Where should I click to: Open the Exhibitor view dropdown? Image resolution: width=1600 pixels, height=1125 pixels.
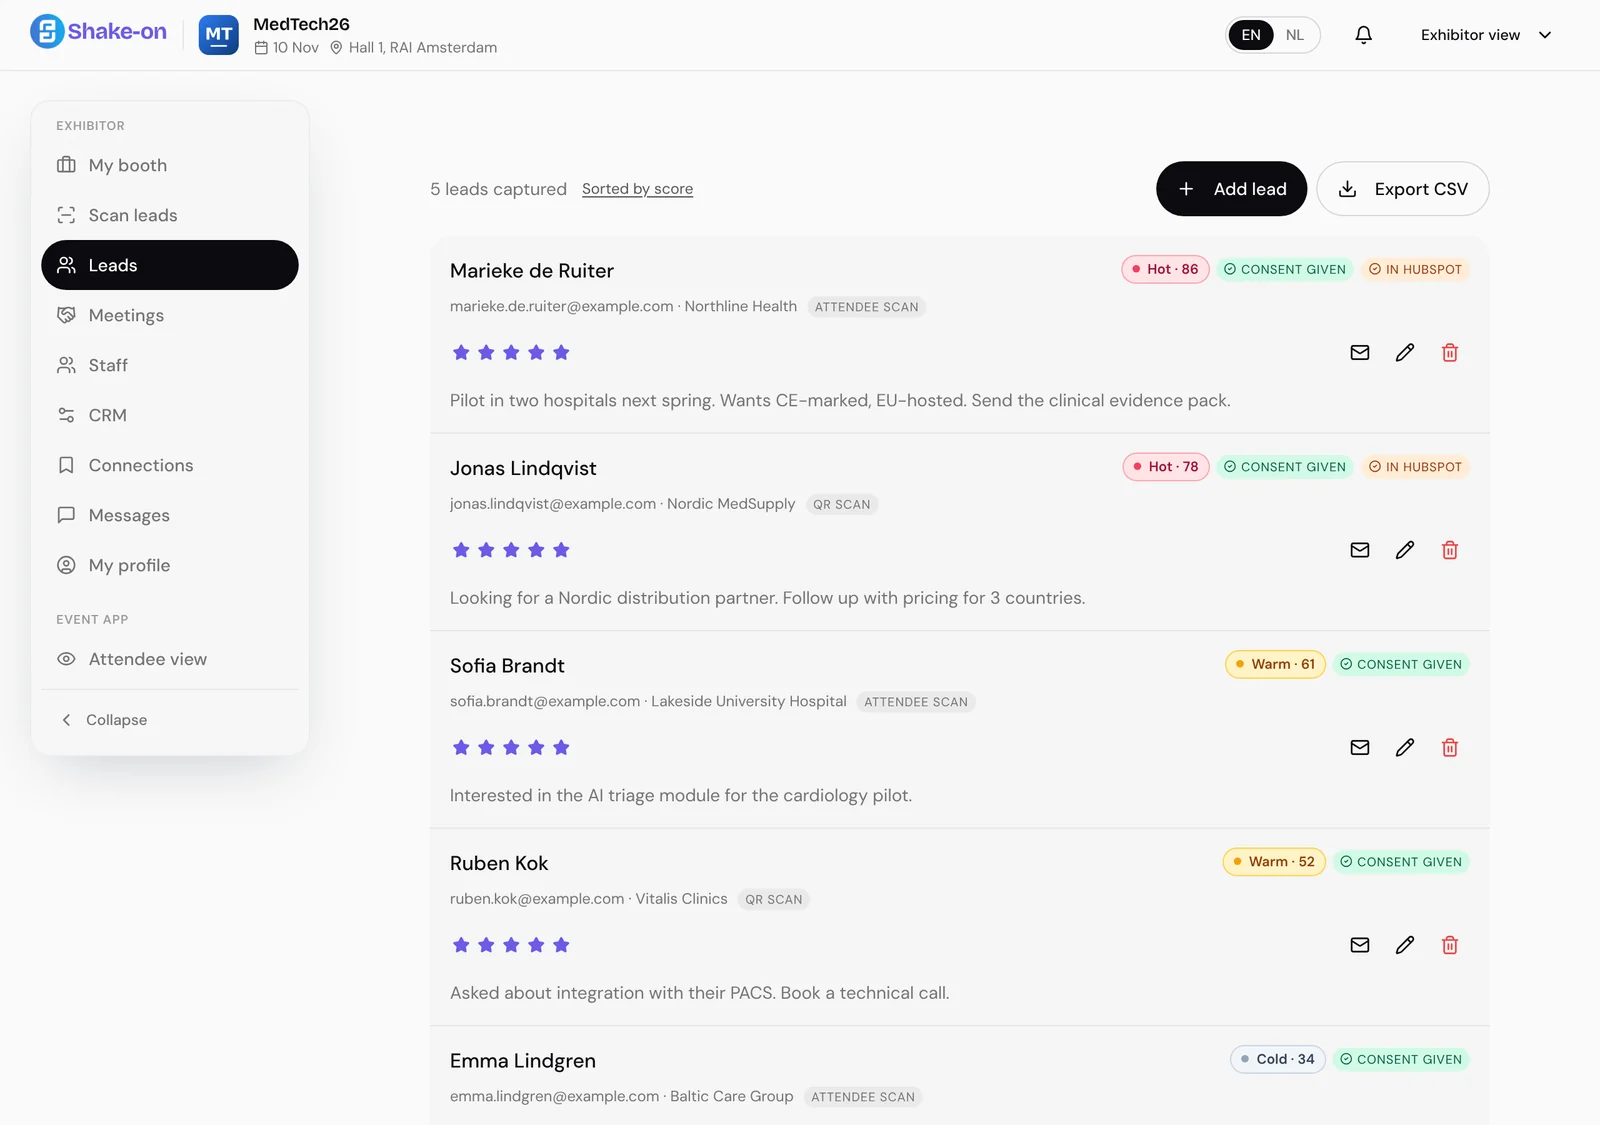point(1486,35)
